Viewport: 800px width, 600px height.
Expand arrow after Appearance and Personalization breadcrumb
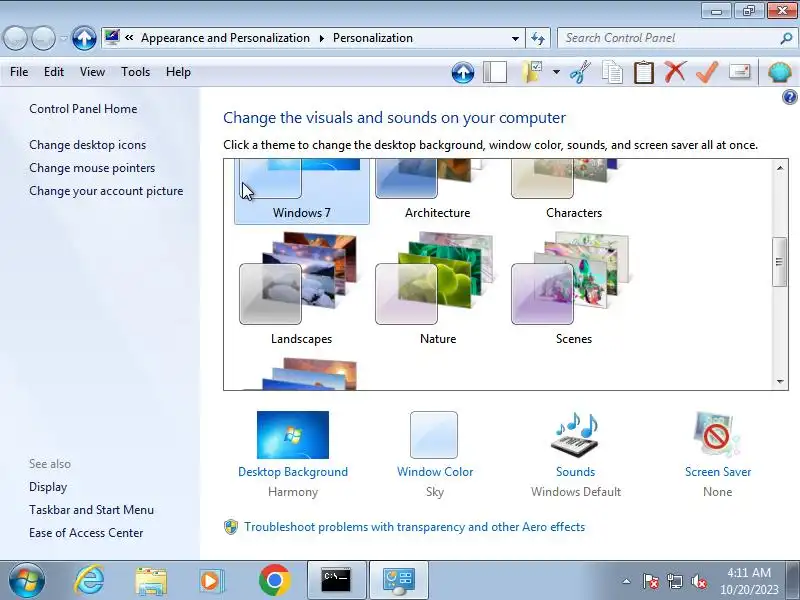(x=321, y=38)
